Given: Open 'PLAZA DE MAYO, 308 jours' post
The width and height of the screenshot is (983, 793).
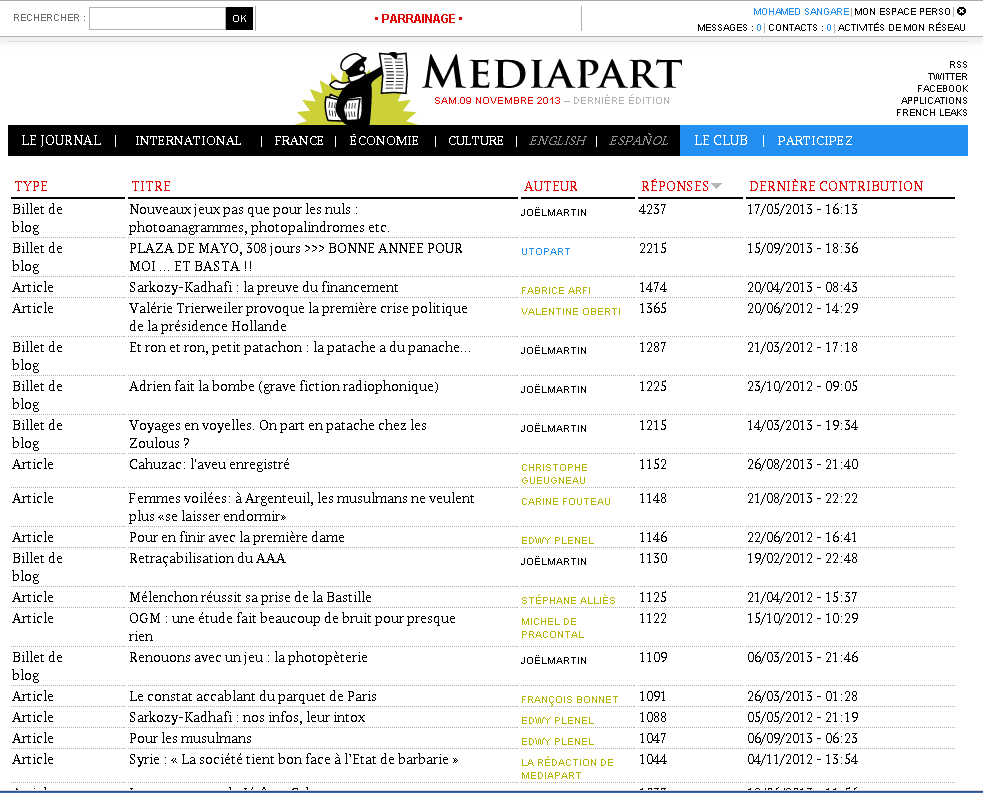Looking at the screenshot, I should (x=295, y=257).
